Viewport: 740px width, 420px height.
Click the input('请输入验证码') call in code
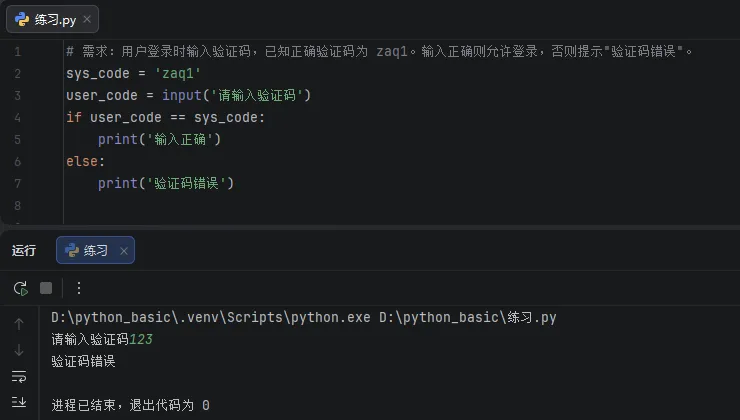236,95
